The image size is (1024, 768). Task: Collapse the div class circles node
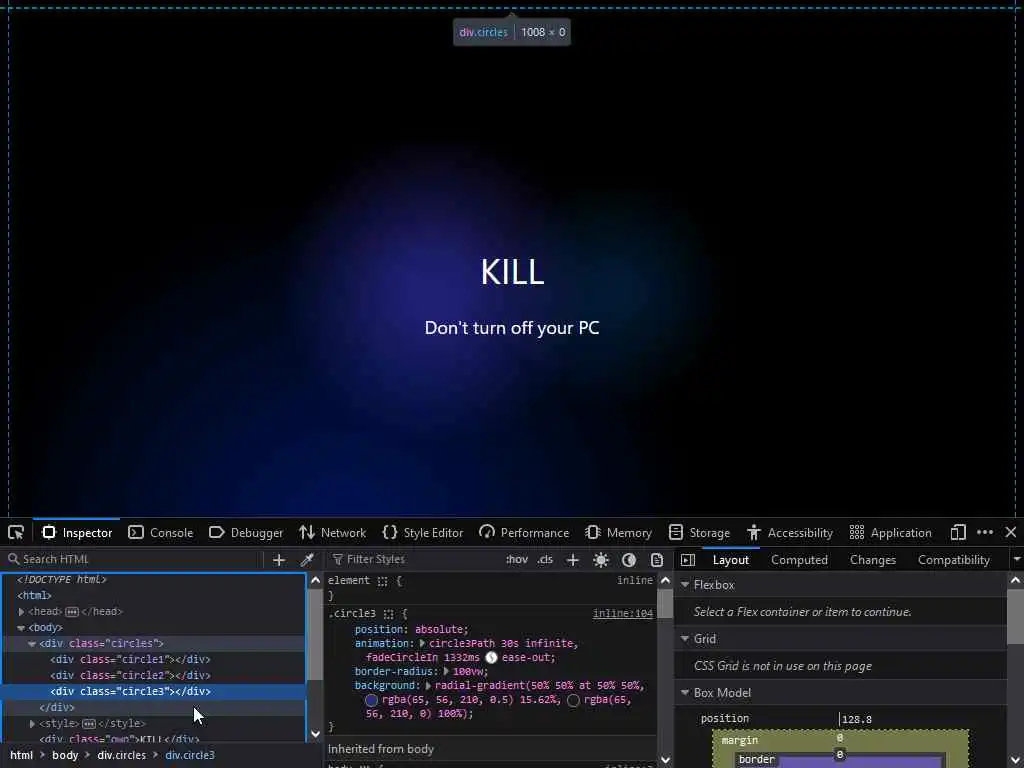(x=32, y=644)
